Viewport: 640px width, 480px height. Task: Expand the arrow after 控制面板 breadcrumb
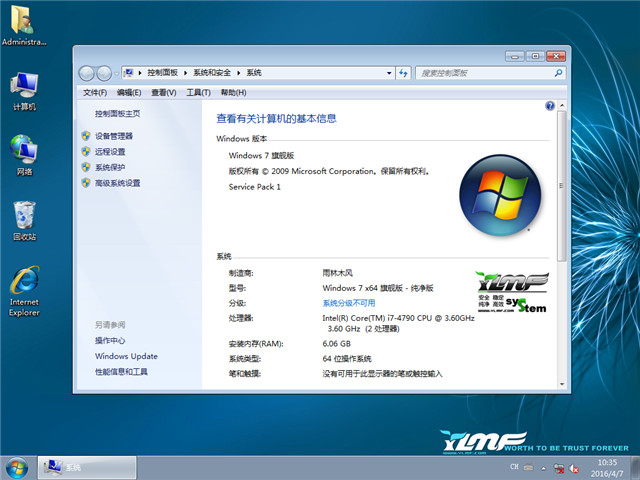coord(185,73)
